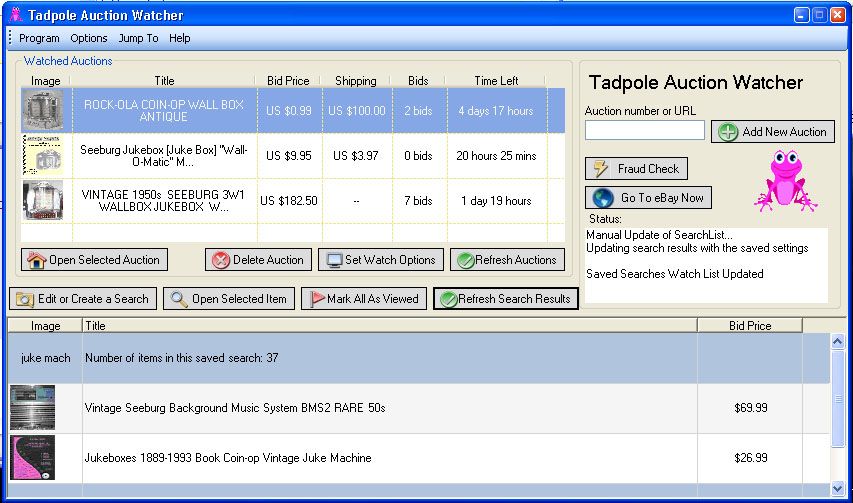Click the red X icon on Delete Auction
This screenshot has height=503, width=853.
221,260
